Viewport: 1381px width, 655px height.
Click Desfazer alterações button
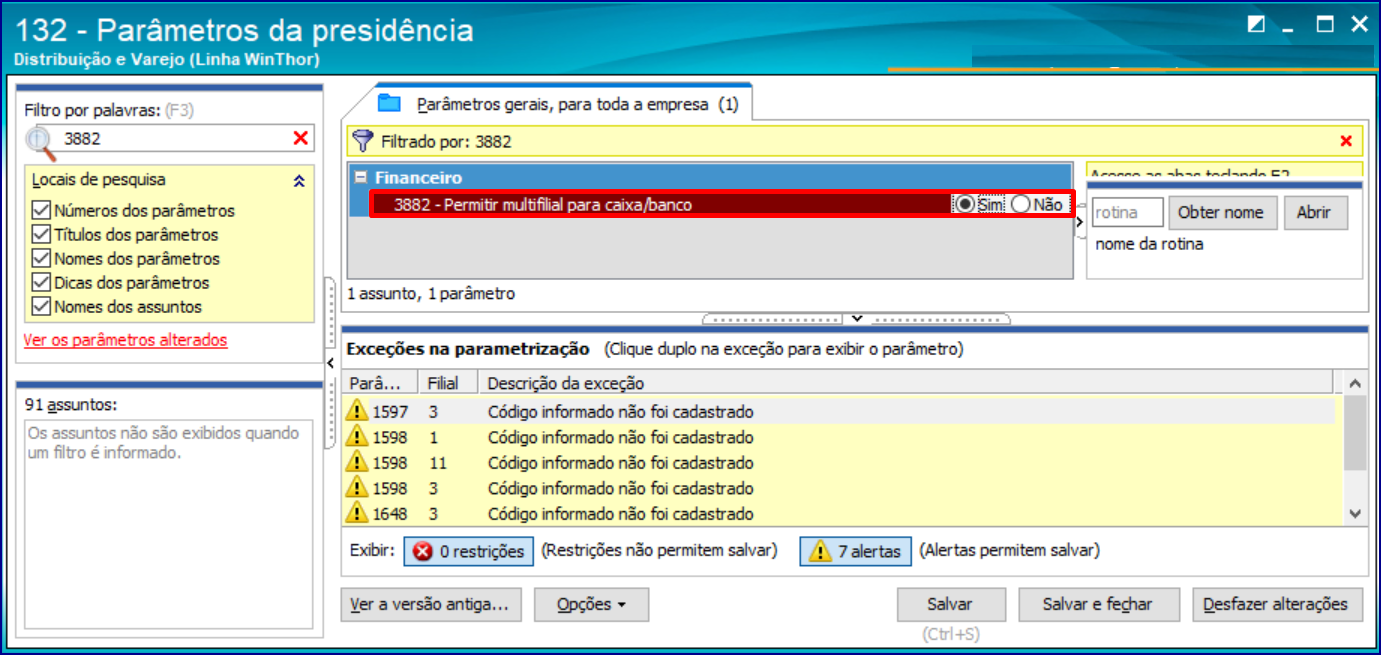1276,605
